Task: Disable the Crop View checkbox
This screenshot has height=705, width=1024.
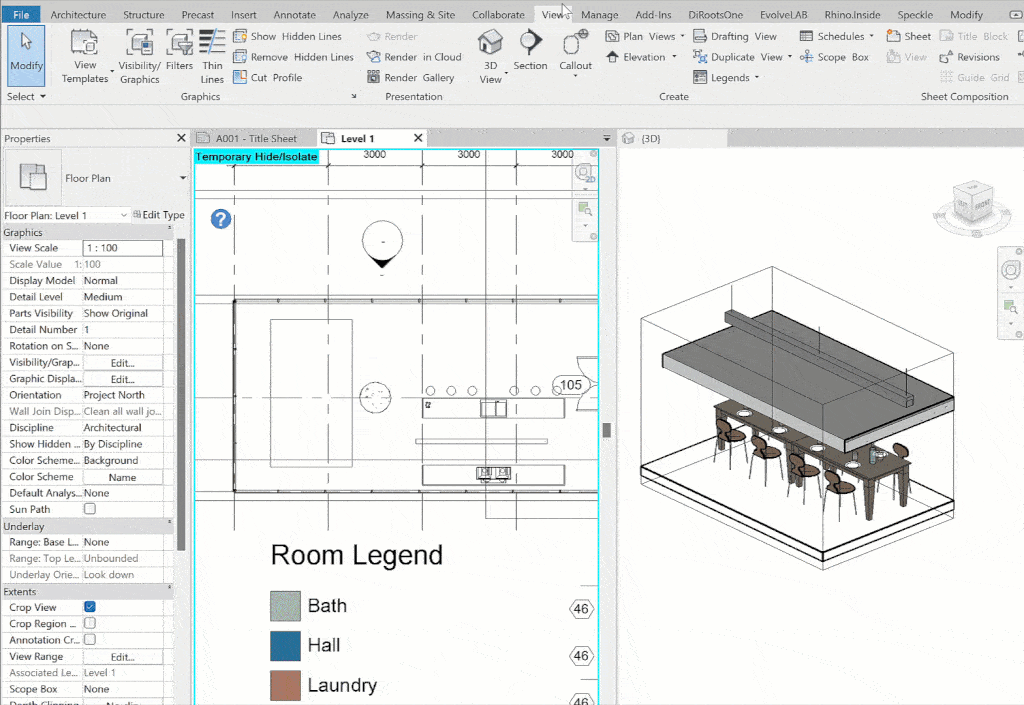Action: (x=90, y=607)
